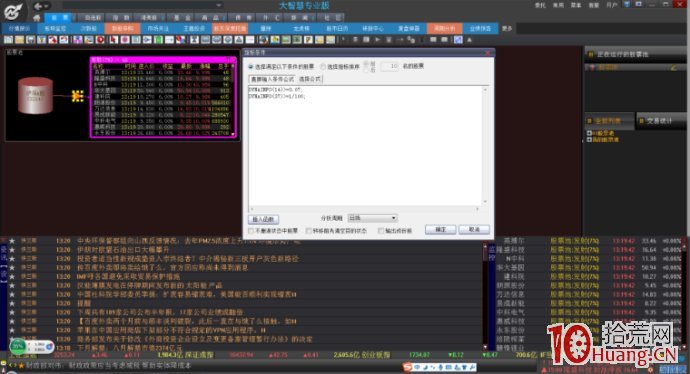Switch to the 选择公式 tab

[x=310, y=79]
